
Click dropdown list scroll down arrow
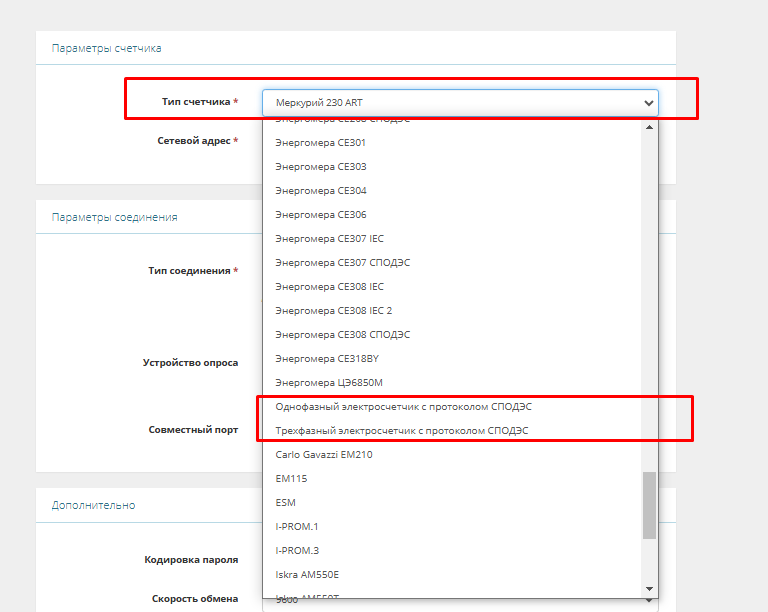point(649,589)
